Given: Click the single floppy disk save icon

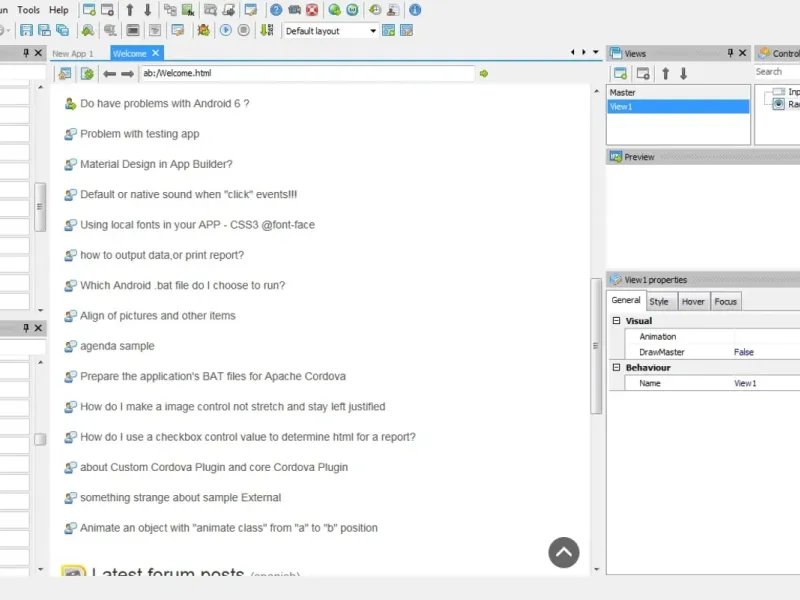Looking at the screenshot, I should pyautogui.click(x=26, y=31).
